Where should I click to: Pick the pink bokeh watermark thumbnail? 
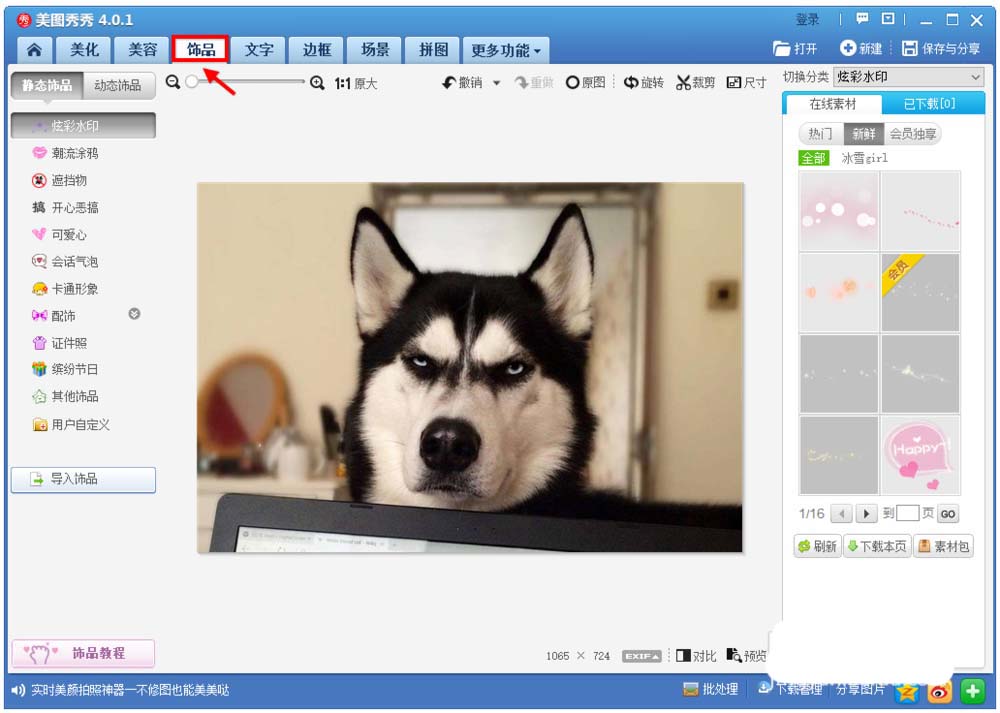[839, 211]
